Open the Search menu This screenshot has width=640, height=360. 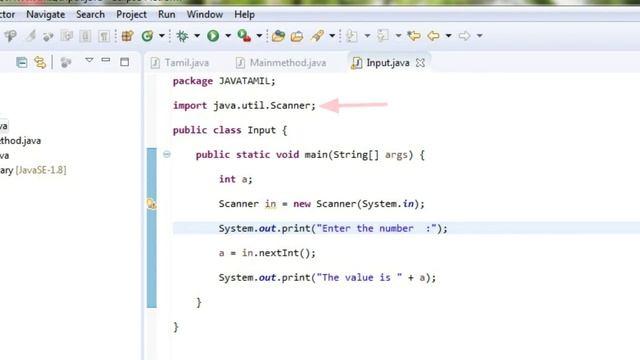[x=90, y=15]
